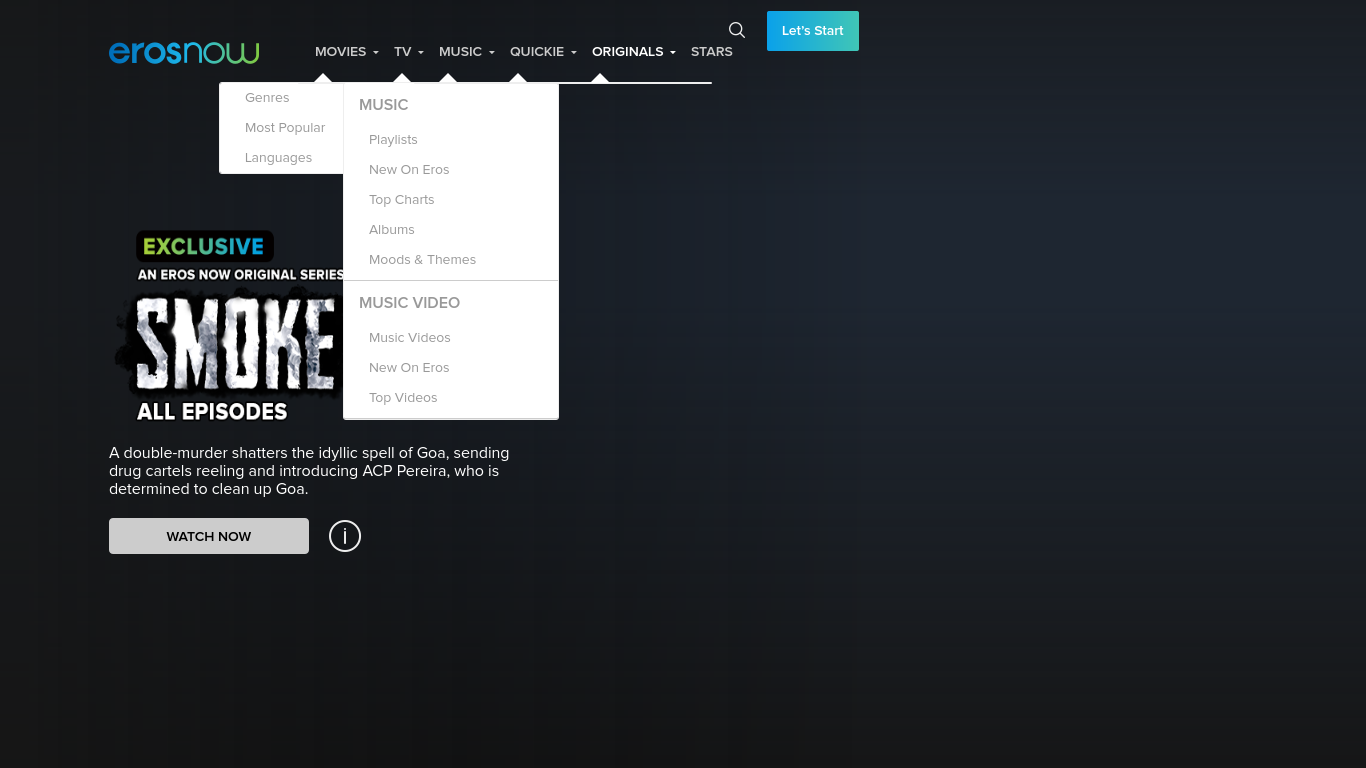Click the info circle icon

tap(345, 536)
